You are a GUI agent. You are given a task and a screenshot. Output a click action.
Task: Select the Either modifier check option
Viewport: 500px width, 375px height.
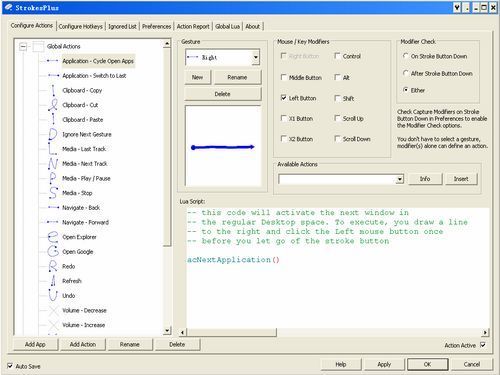tap(406, 90)
